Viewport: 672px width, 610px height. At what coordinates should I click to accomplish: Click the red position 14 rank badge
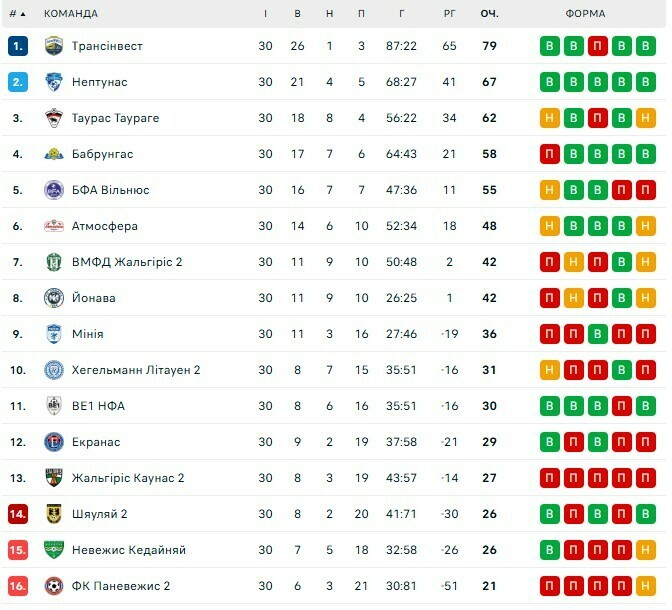click(x=18, y=514)
